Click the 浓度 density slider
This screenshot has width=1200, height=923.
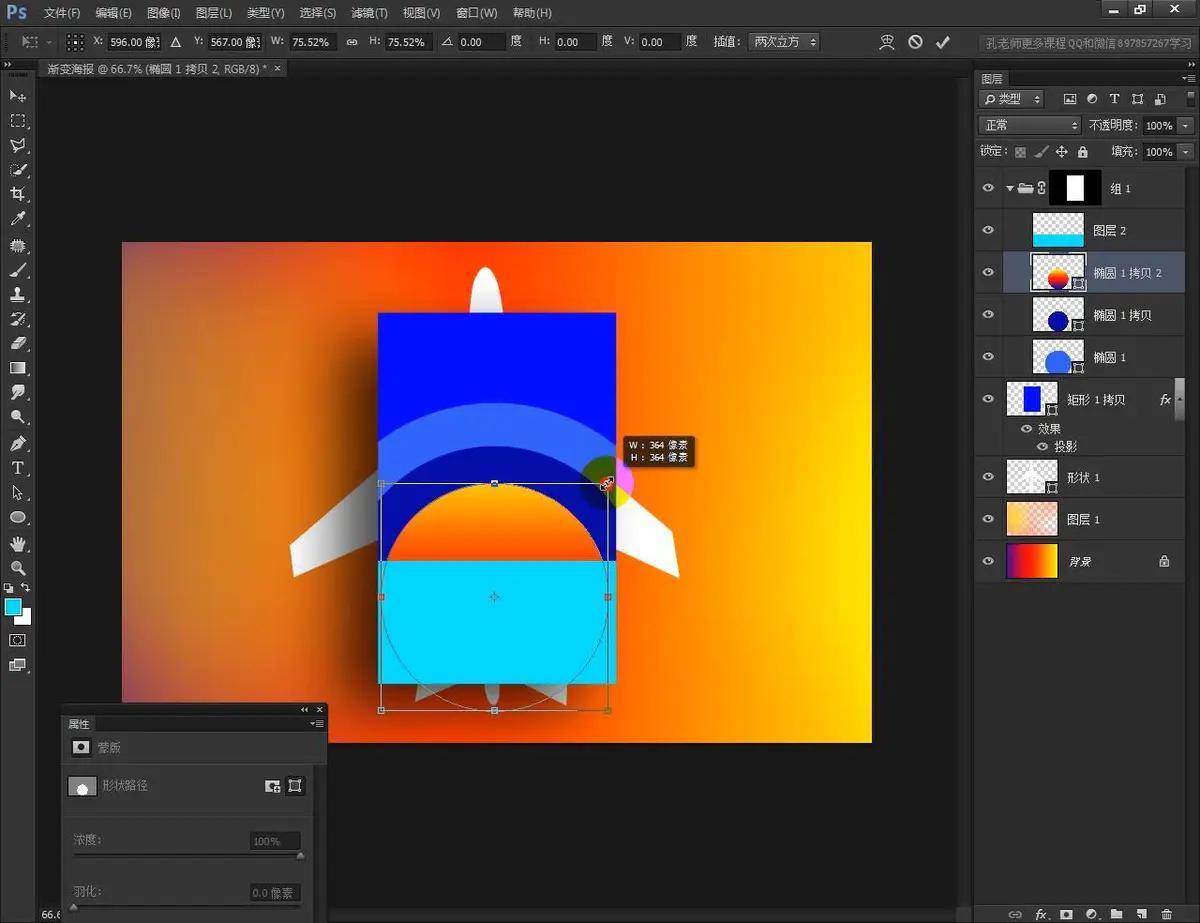(187, 855)
